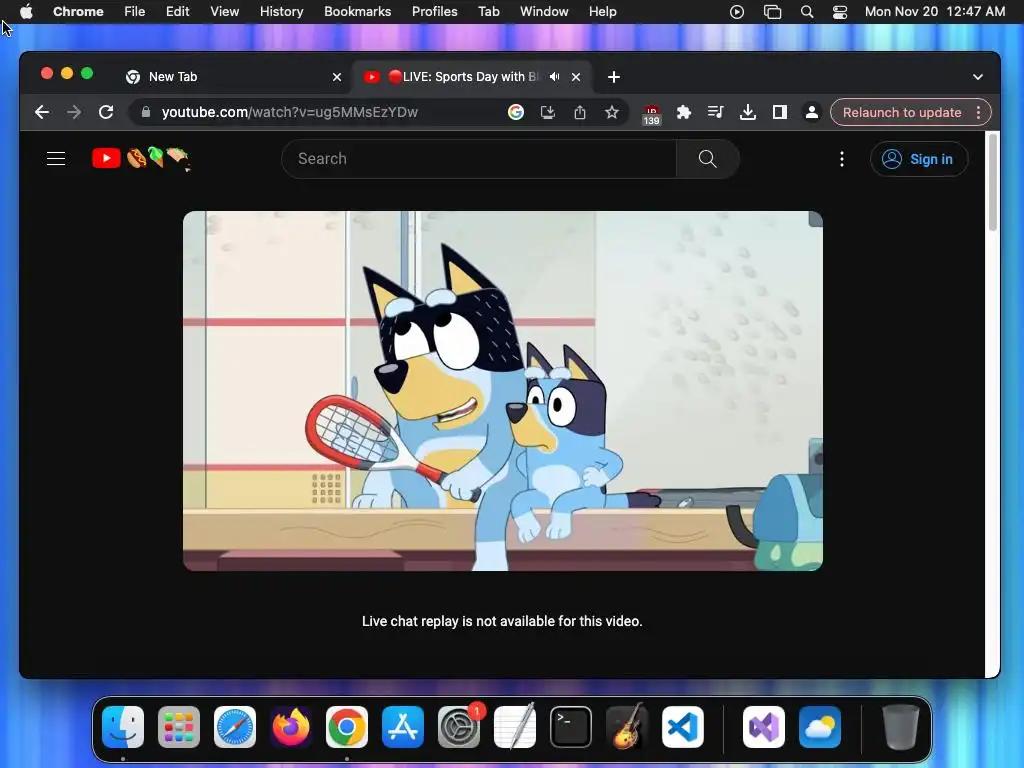This screenshot has width=1024, height=768.
Task: Open YouTube settings three-dot menu
Action: click(842, 159)
